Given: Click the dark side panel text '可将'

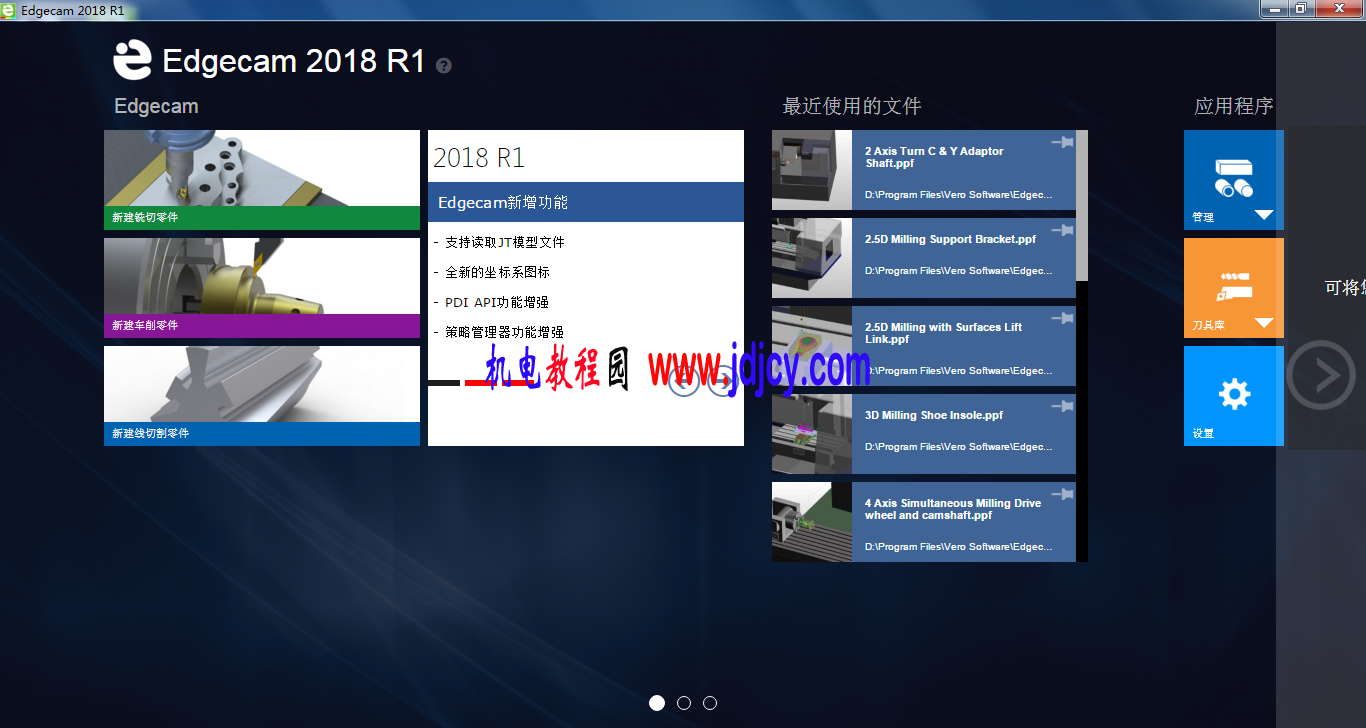Looking at the screenshot, I should click(x=1345, y=288).
